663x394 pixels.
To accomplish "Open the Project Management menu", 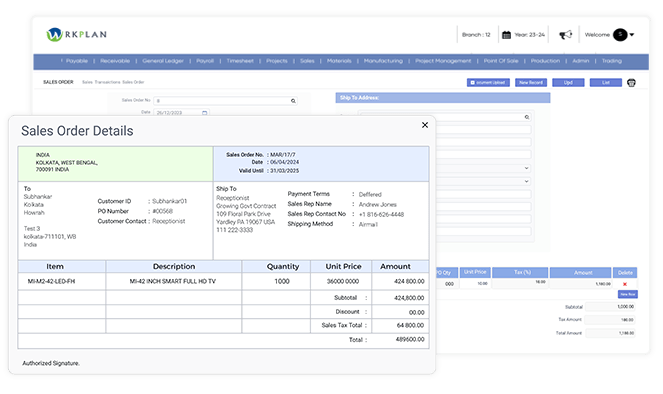I will point(443,61).
